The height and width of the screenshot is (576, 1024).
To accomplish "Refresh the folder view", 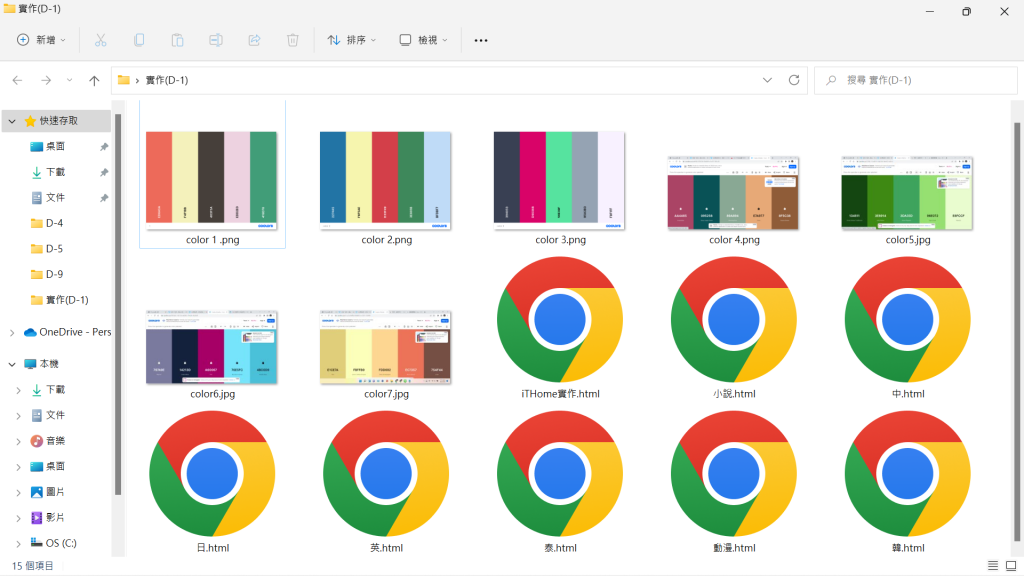I will tap(794, 80).
